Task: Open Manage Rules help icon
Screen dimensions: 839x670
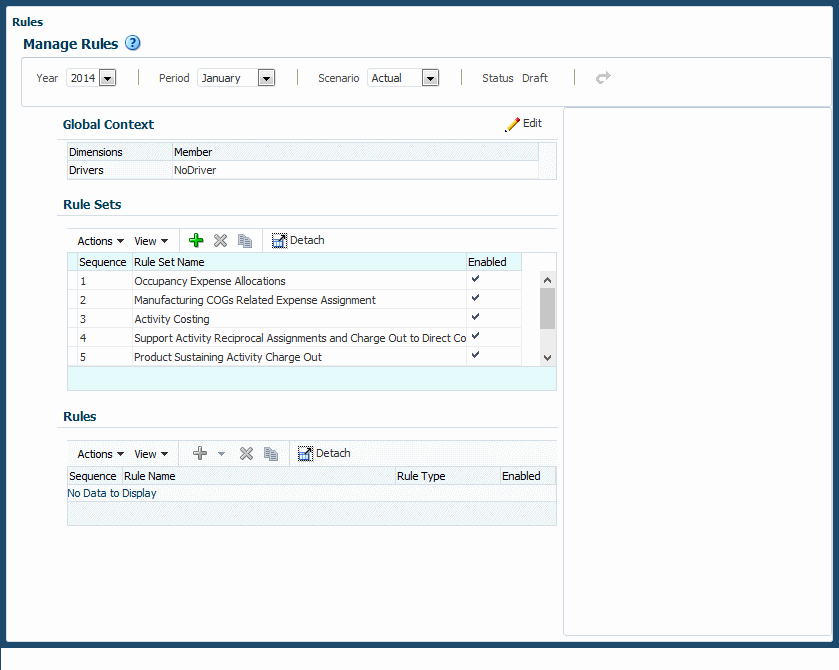Action: (133, 43)
